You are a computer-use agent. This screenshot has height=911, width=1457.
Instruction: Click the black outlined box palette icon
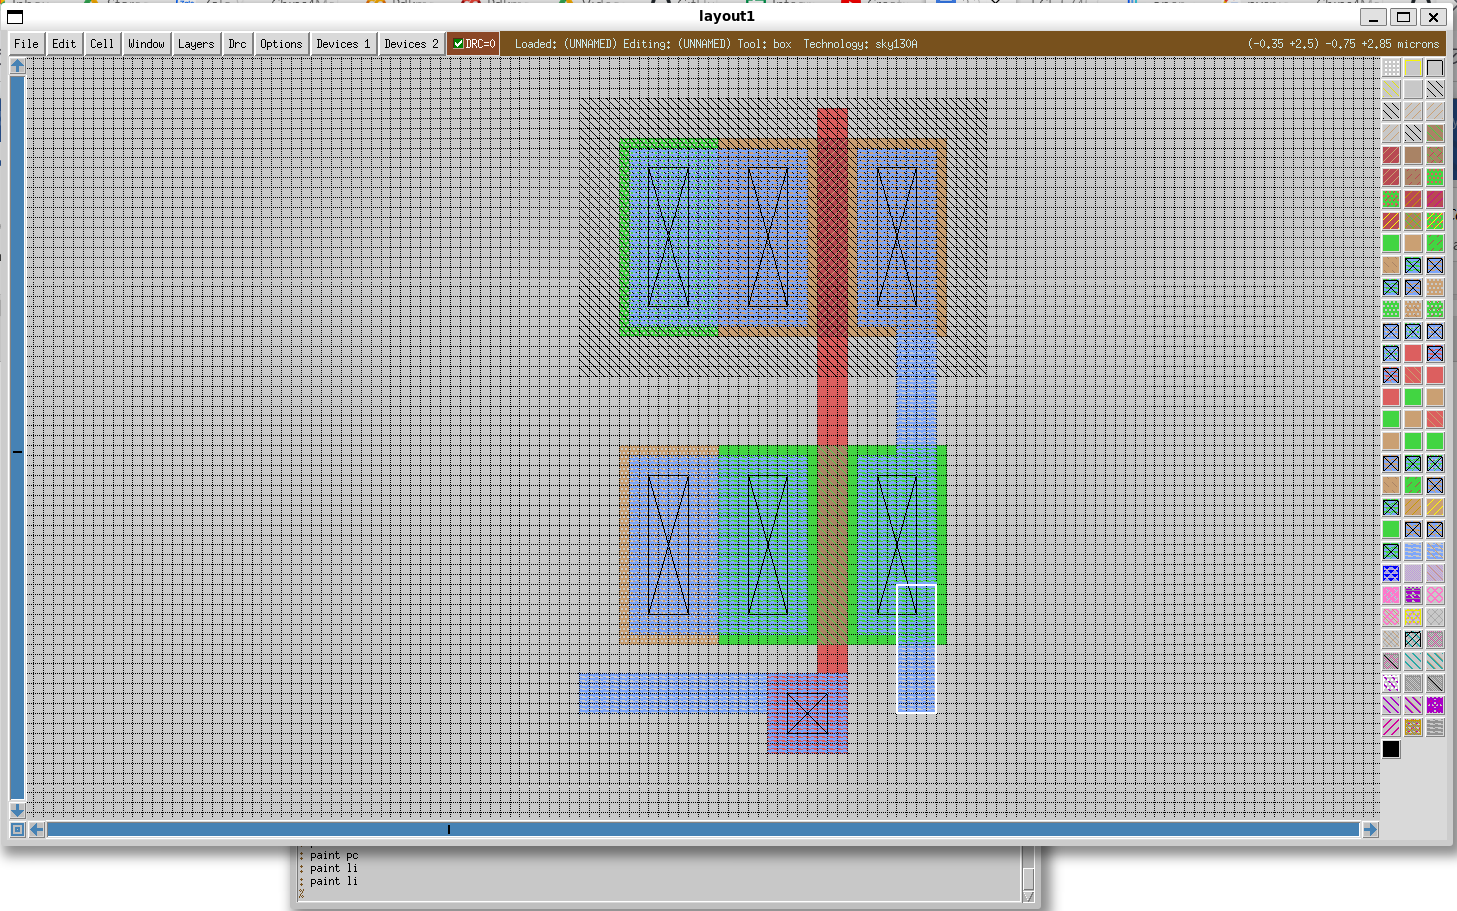pos(1435,68)
